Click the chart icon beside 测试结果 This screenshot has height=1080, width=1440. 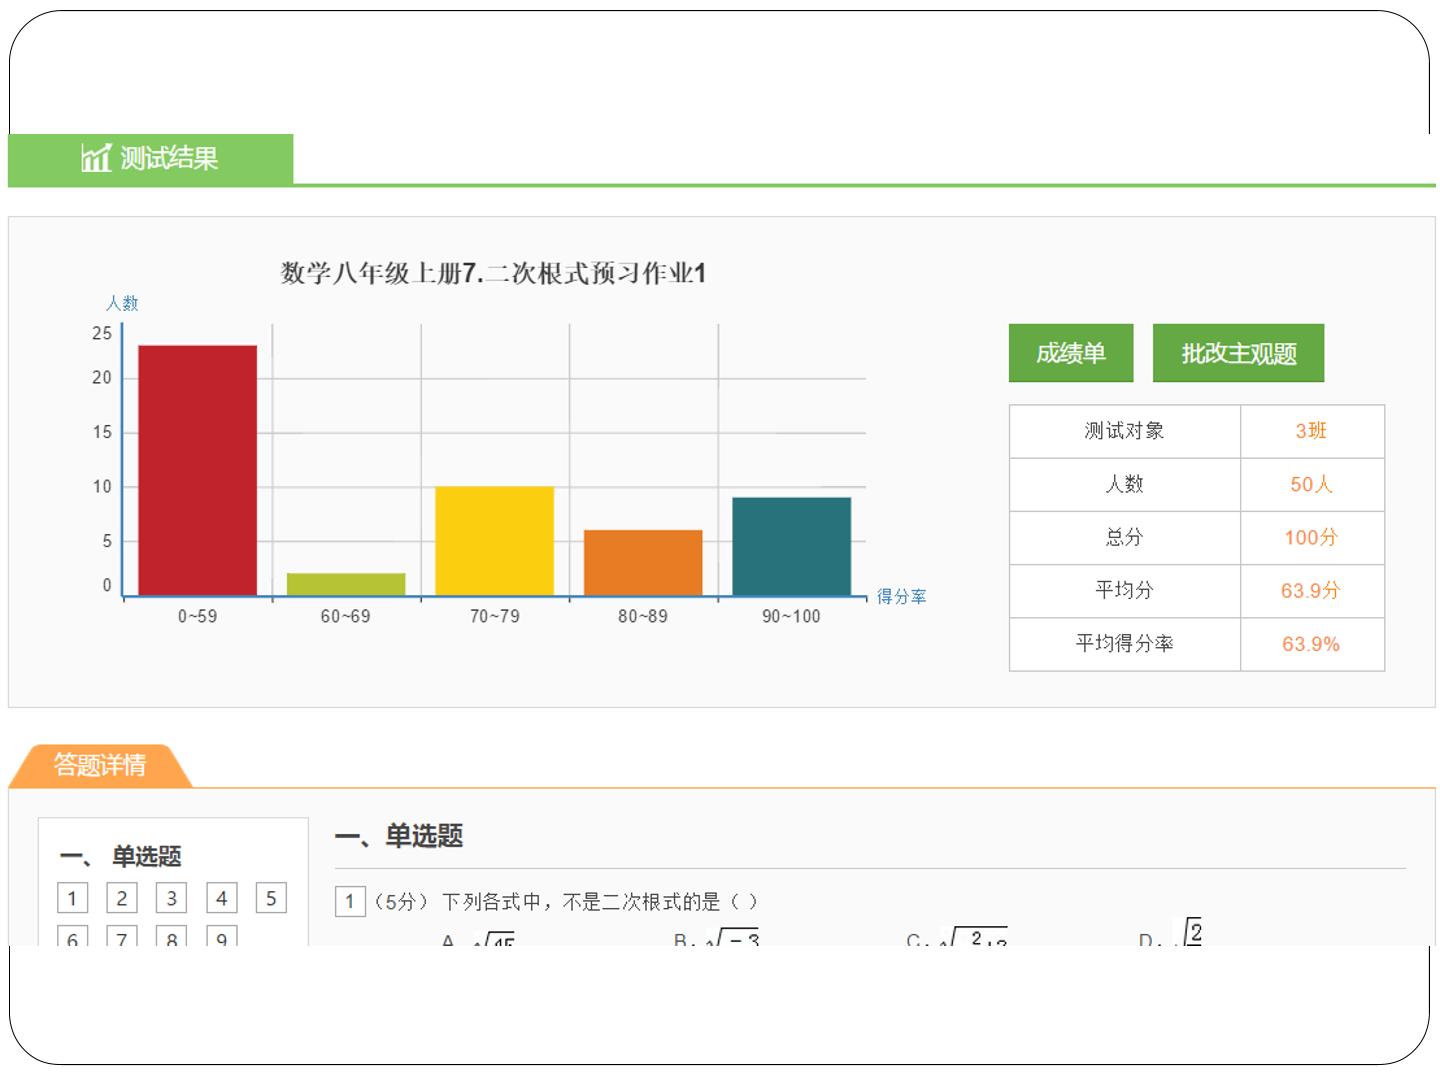pos(96,158)
